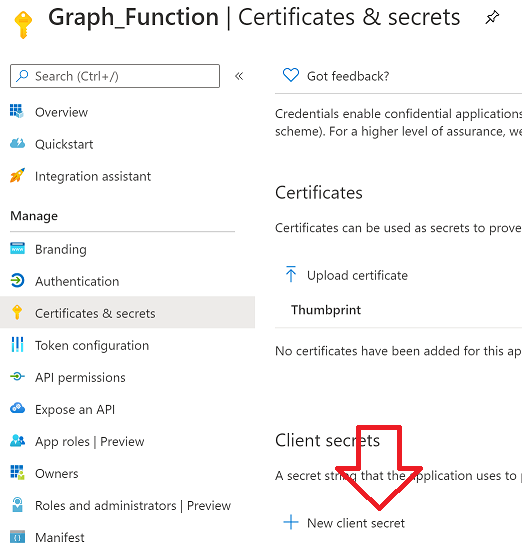Open the Got feedback? link
This screenshot has width=522, height=551.
point(348,76)
